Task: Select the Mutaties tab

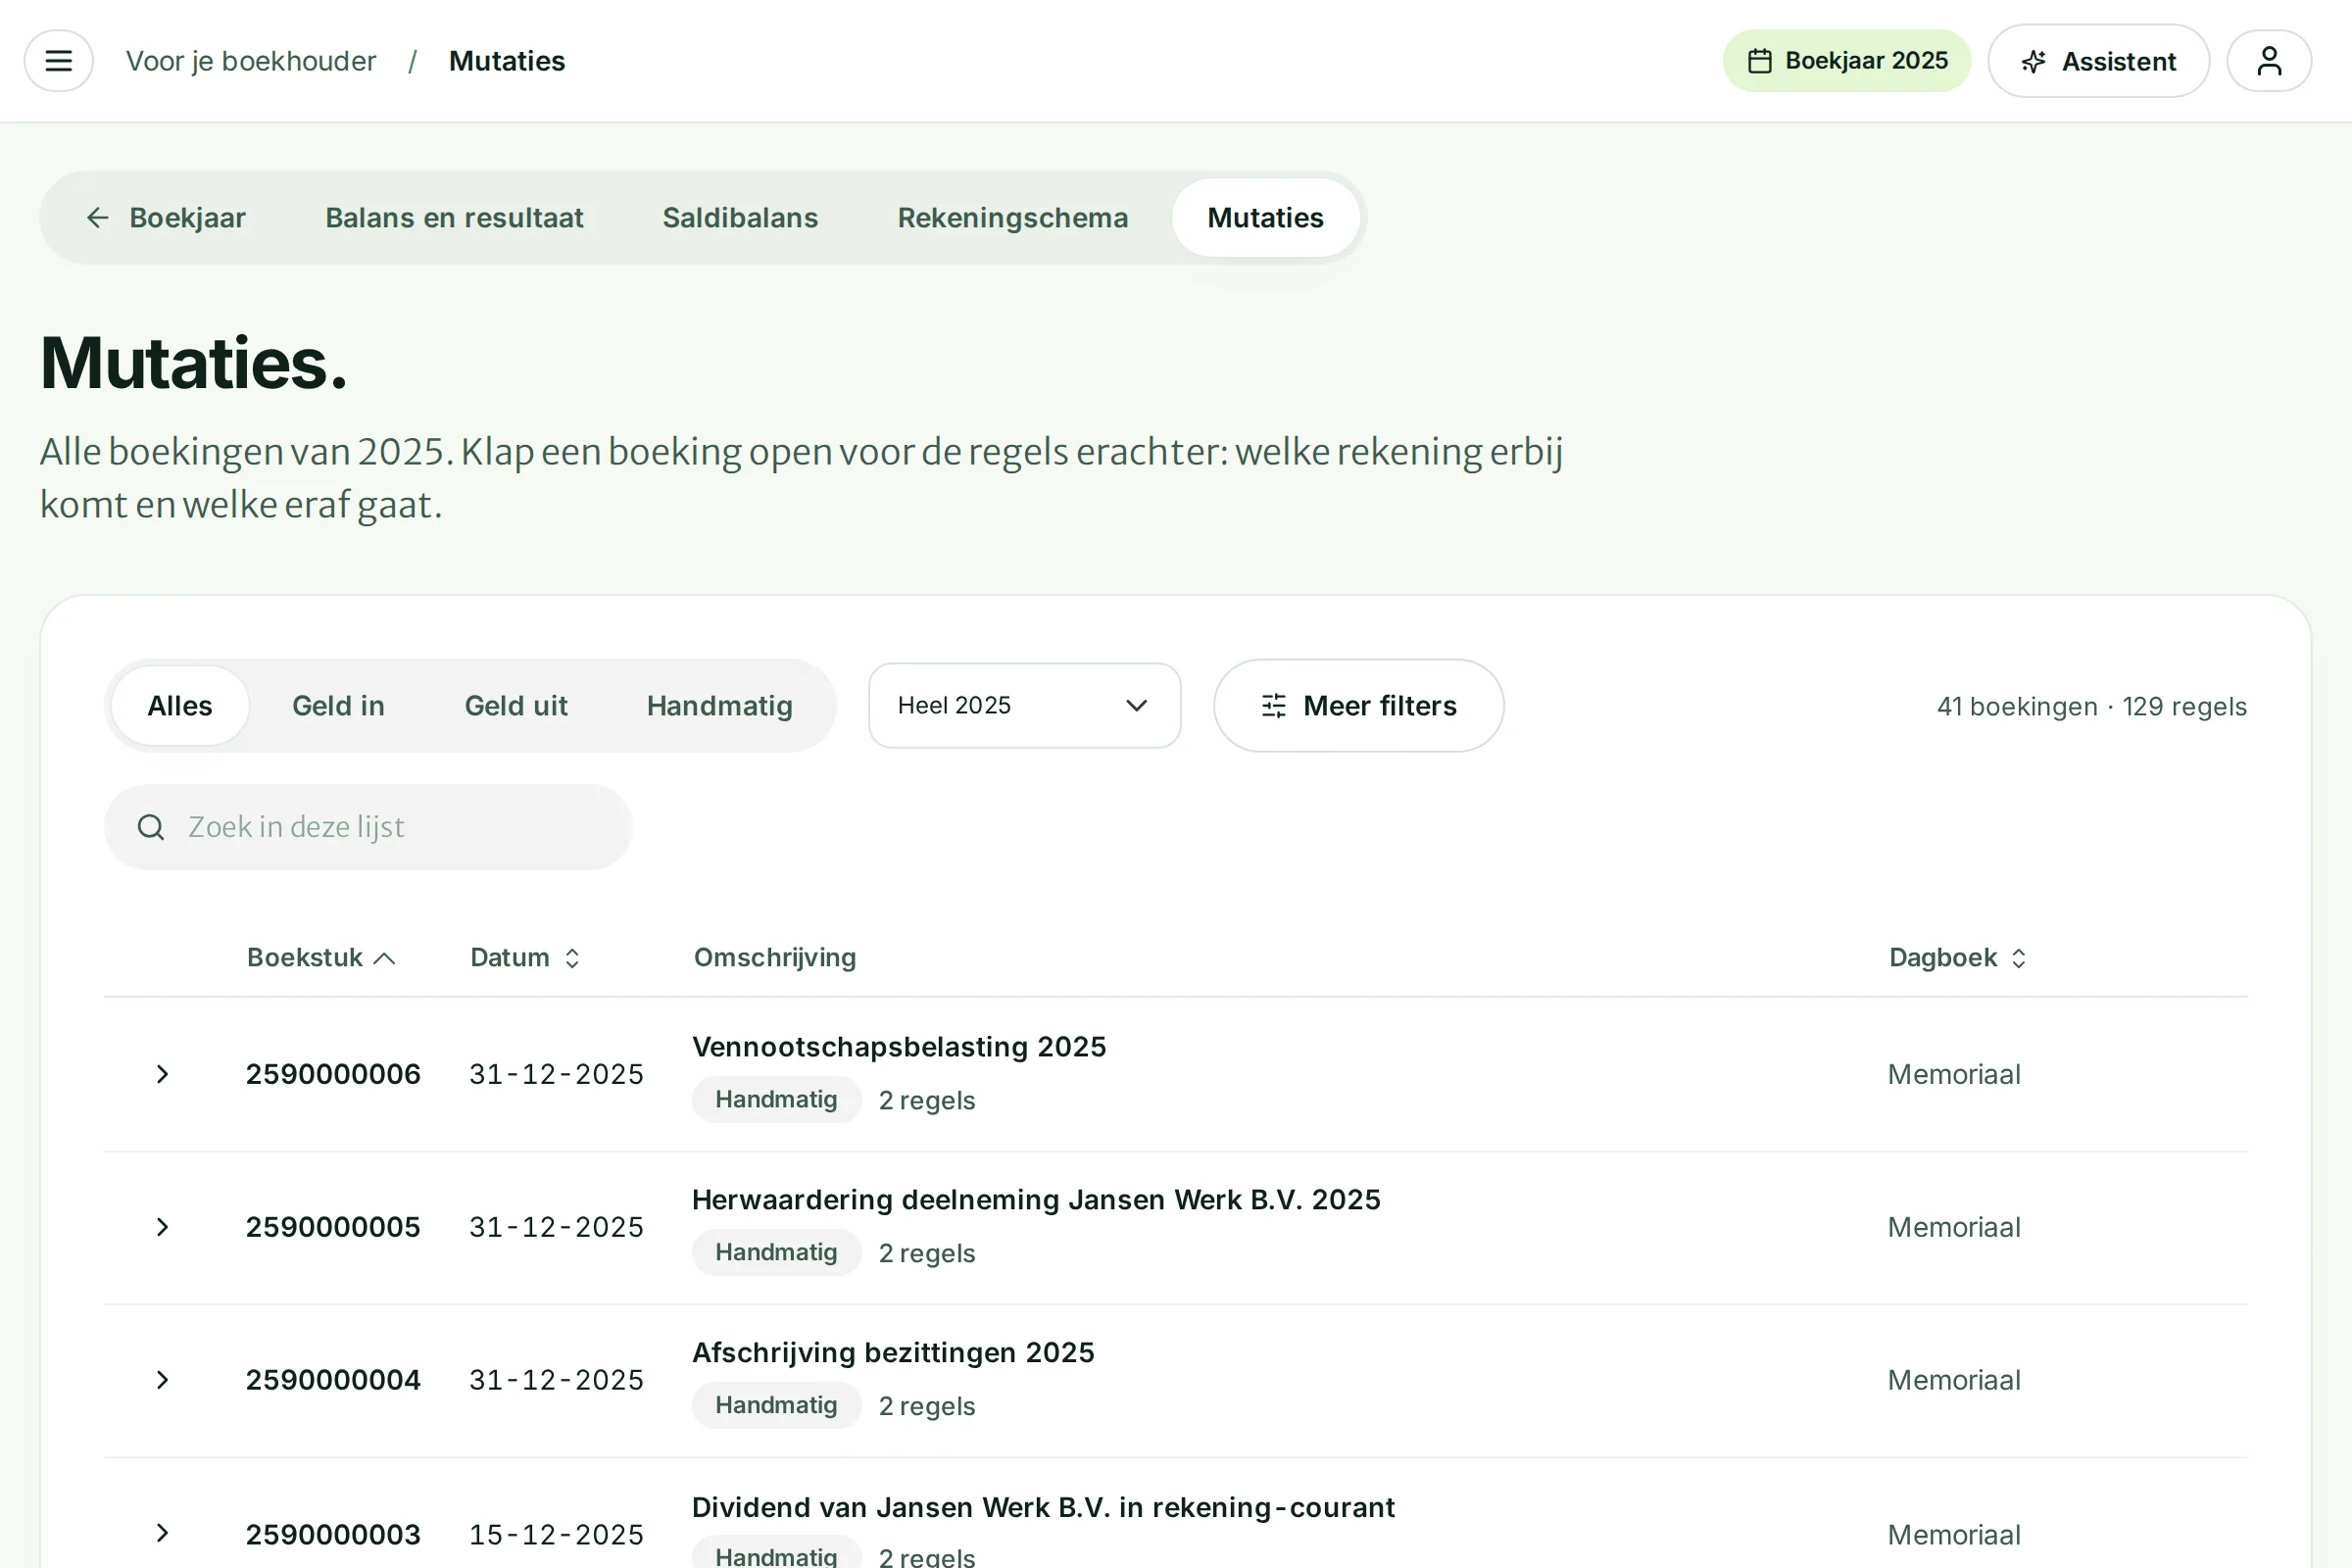Action: click(1265, 218)
